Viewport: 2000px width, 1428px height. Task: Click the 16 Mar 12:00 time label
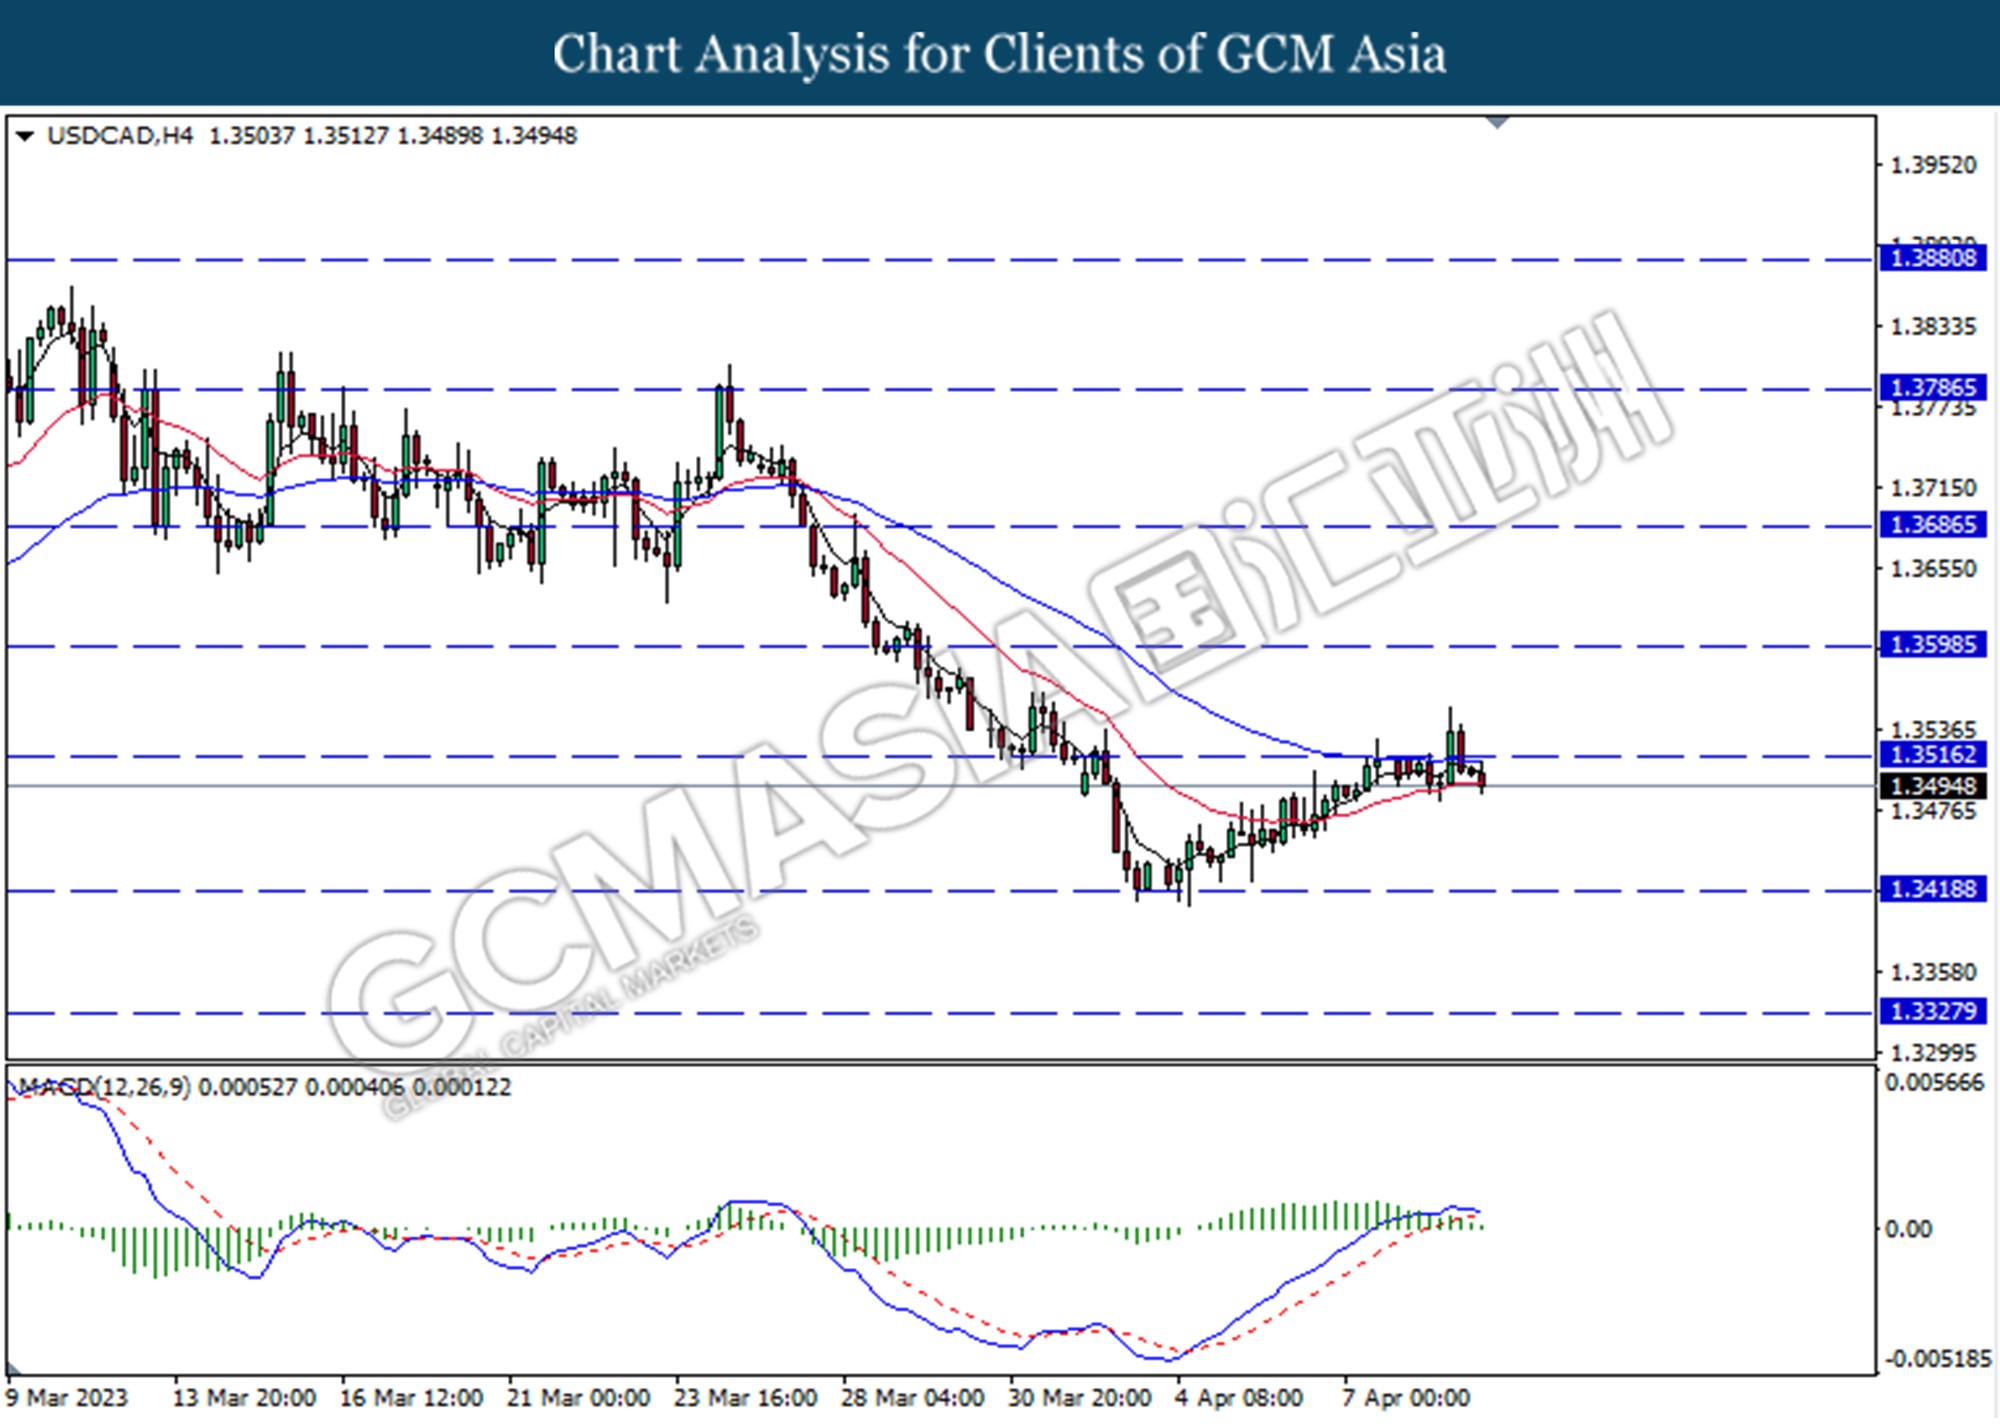[411, 1397]
